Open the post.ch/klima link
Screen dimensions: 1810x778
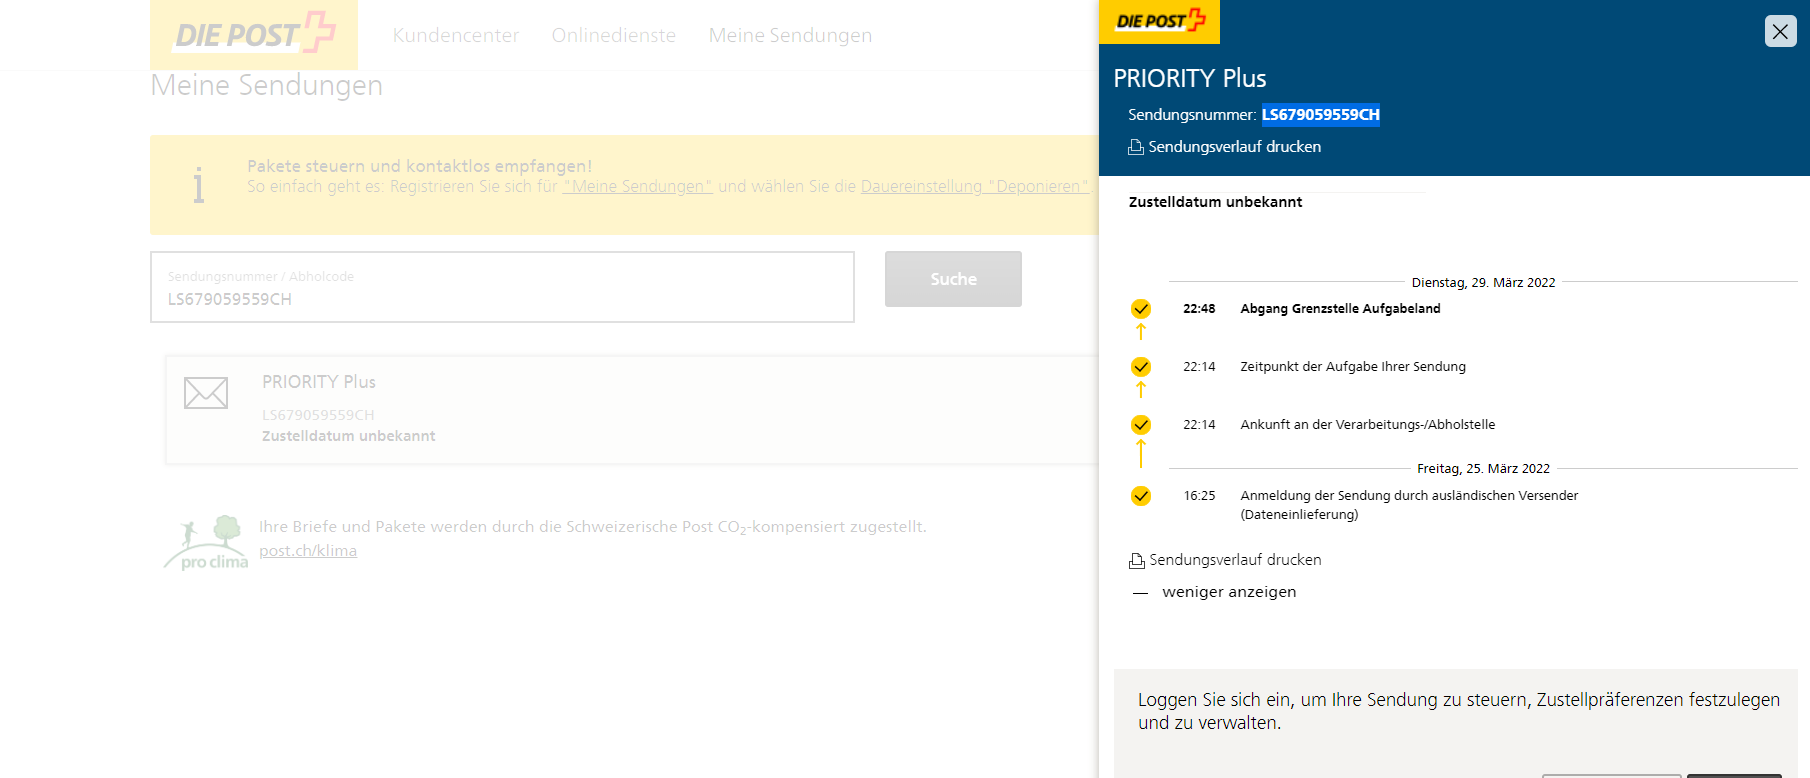(x=308, y=551)
